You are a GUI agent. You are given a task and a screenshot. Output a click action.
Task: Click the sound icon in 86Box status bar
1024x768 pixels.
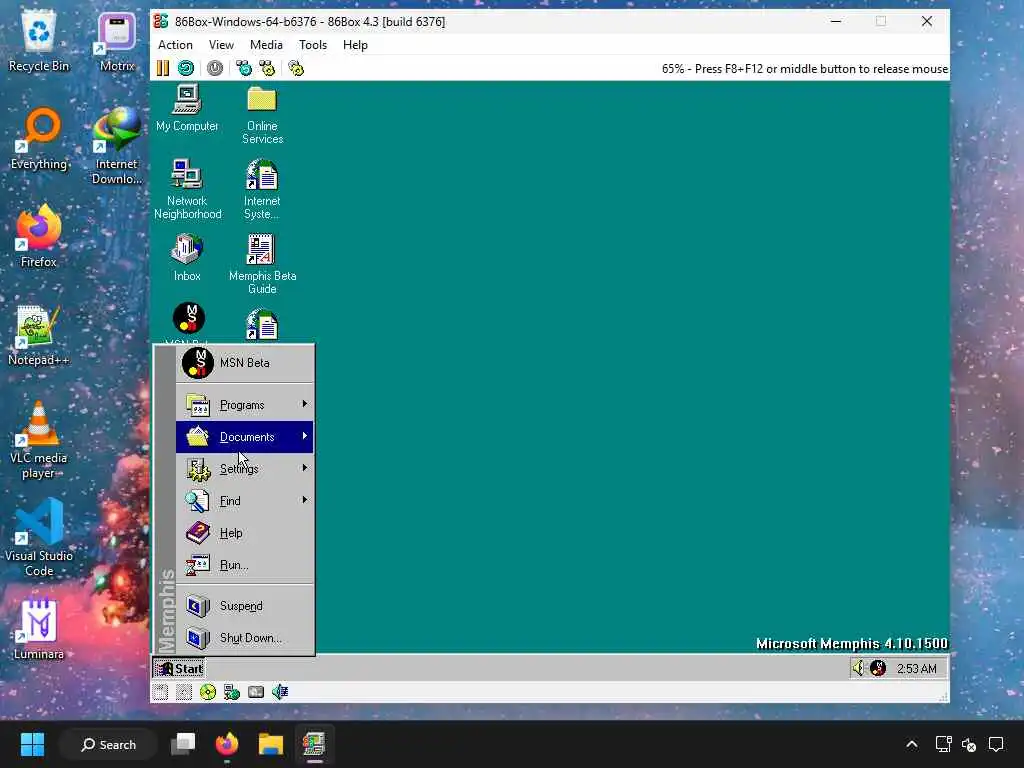point(280,692)
